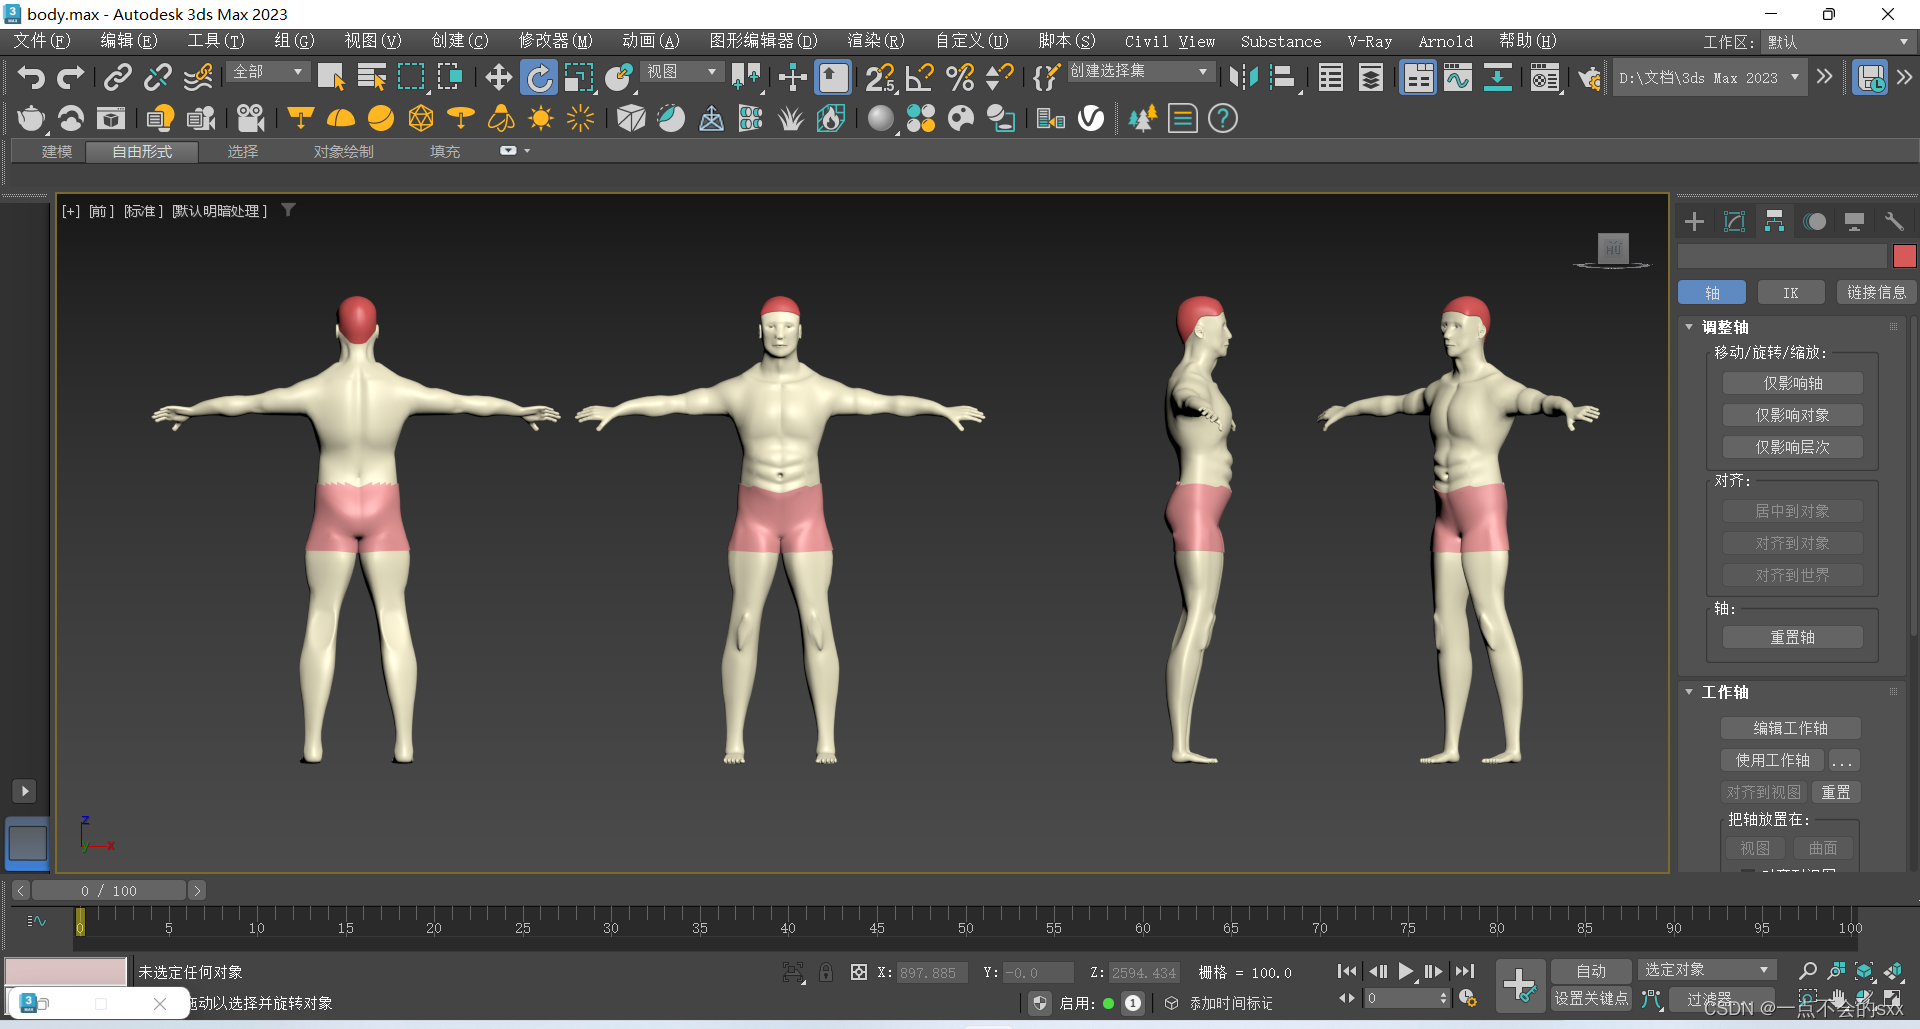1920x1029 pixels.
Task: Click the 重置轴 button
Action: (x=1792, y=637)
